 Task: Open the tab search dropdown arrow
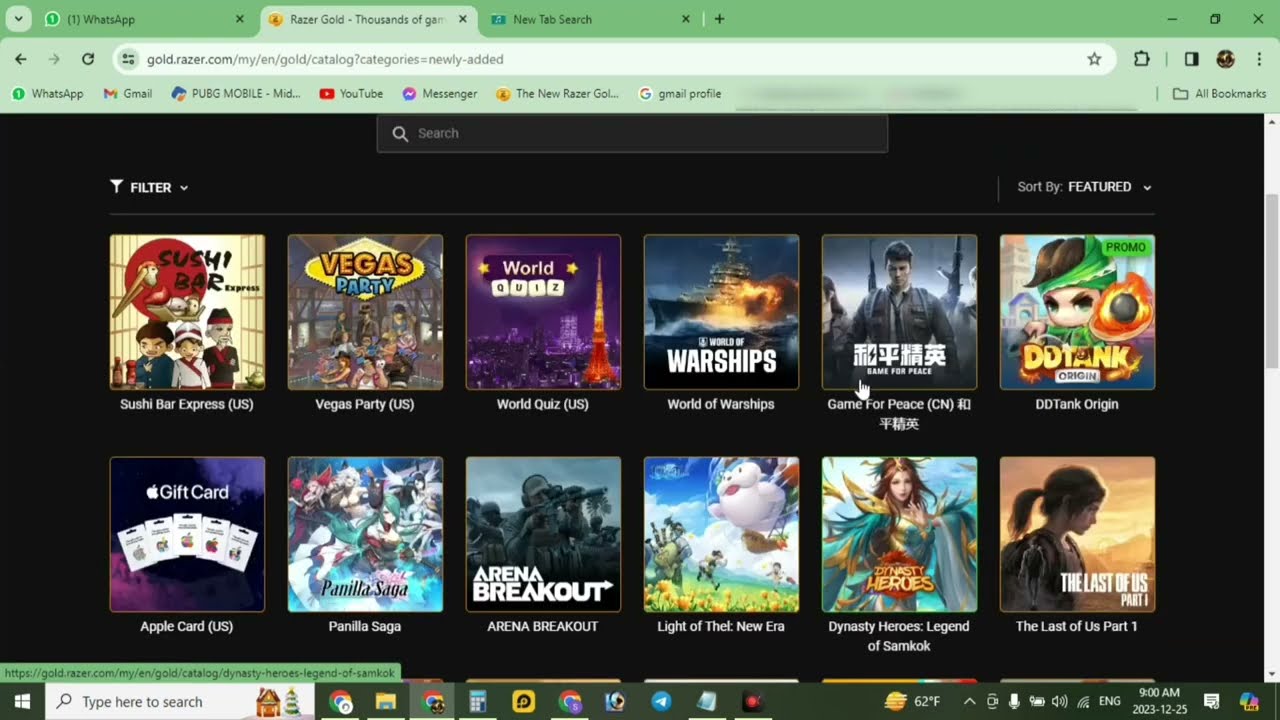click(18, 19)
